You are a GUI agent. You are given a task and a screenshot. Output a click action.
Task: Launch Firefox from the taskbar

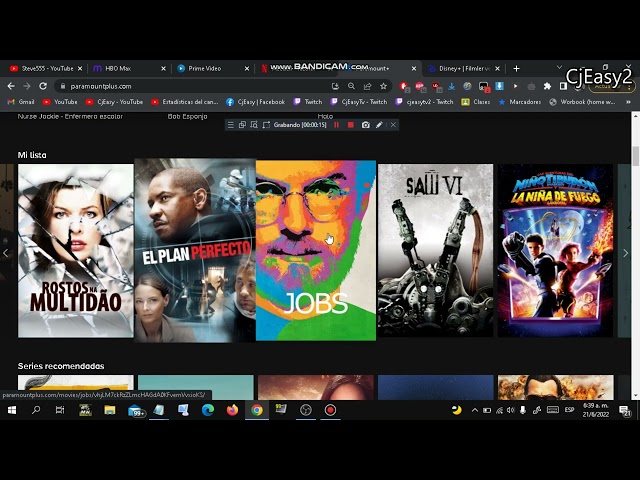(x=232, y=410)
